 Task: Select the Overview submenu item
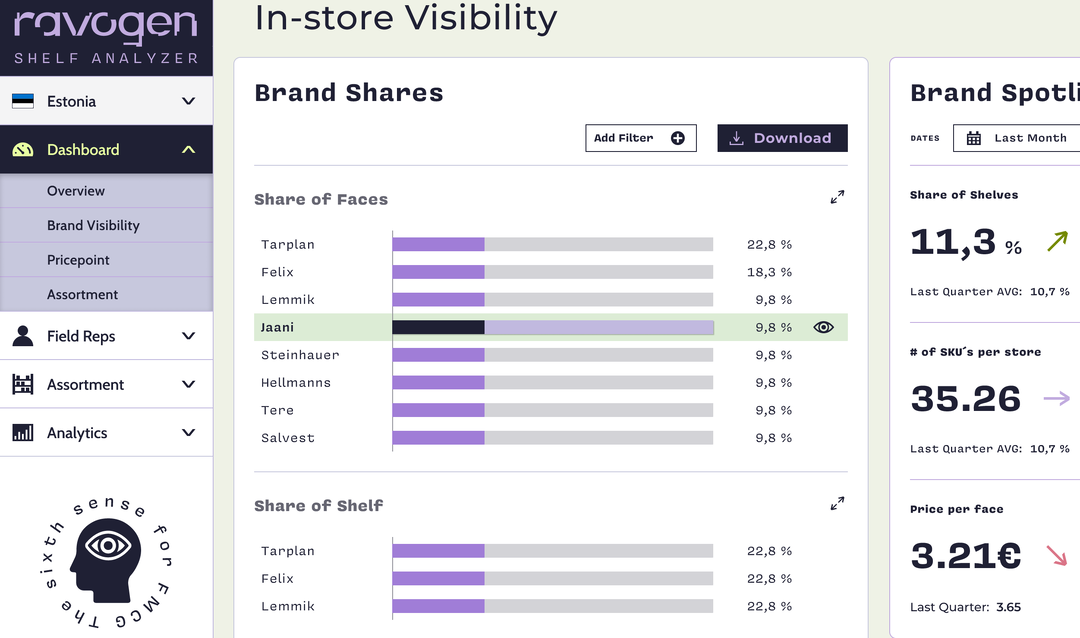(x=76, y=191)
